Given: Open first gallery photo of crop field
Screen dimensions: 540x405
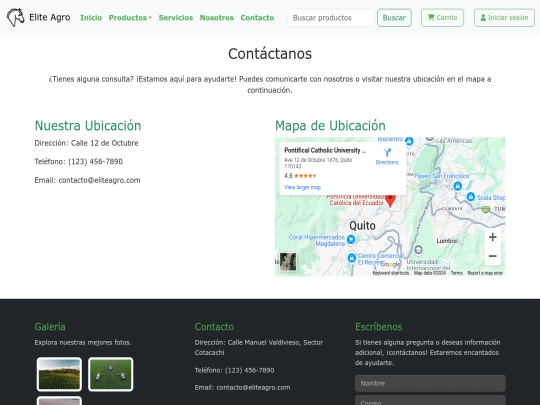Looking at the screenshot, I should 59,374.
